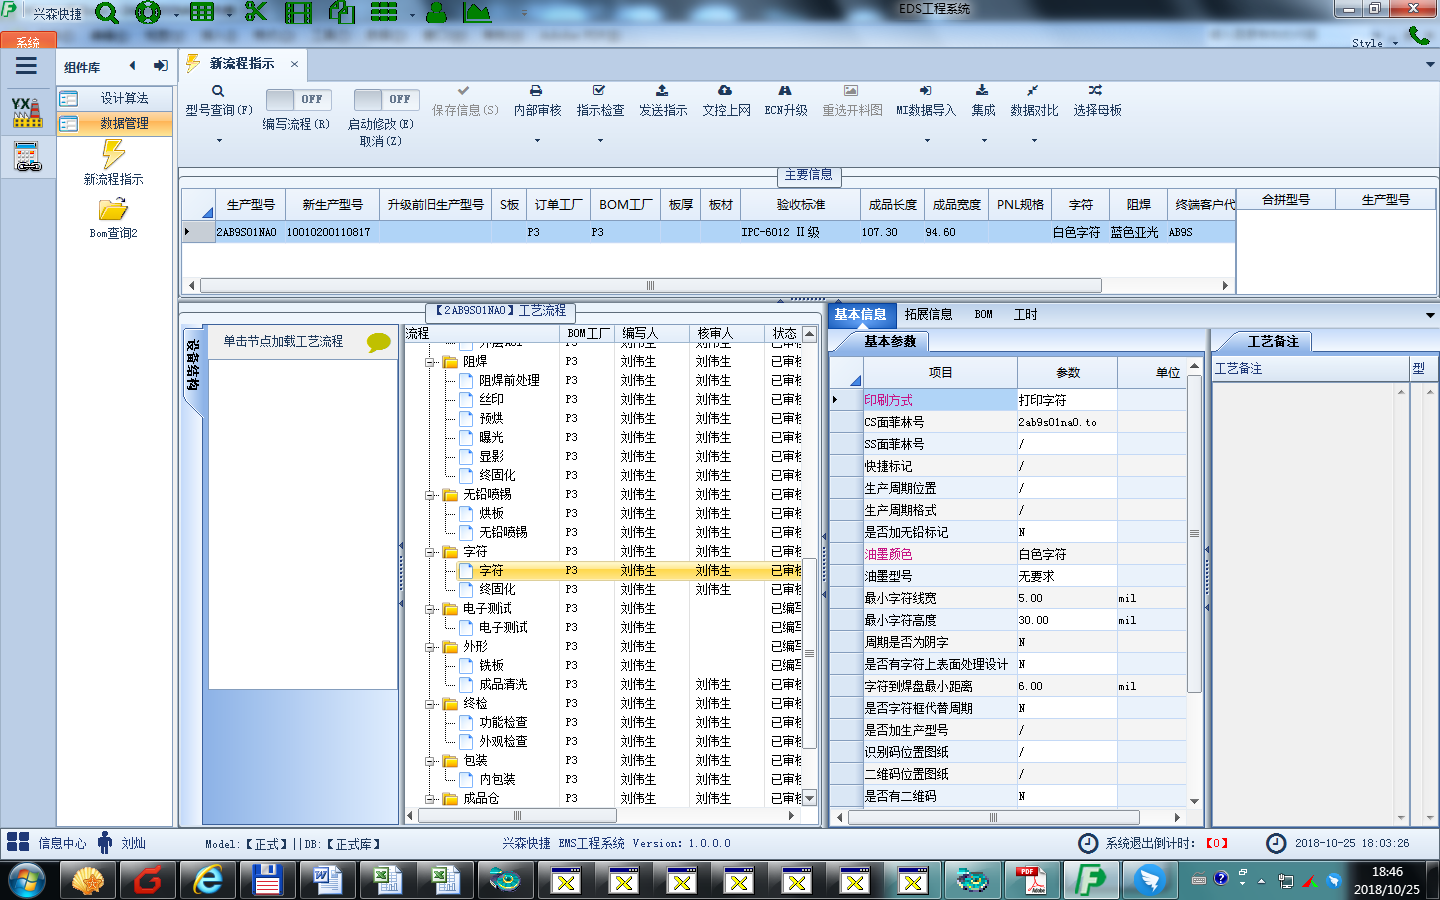
Task: Open Internet Explorer from taskbar
Action: tap(207, 880)
